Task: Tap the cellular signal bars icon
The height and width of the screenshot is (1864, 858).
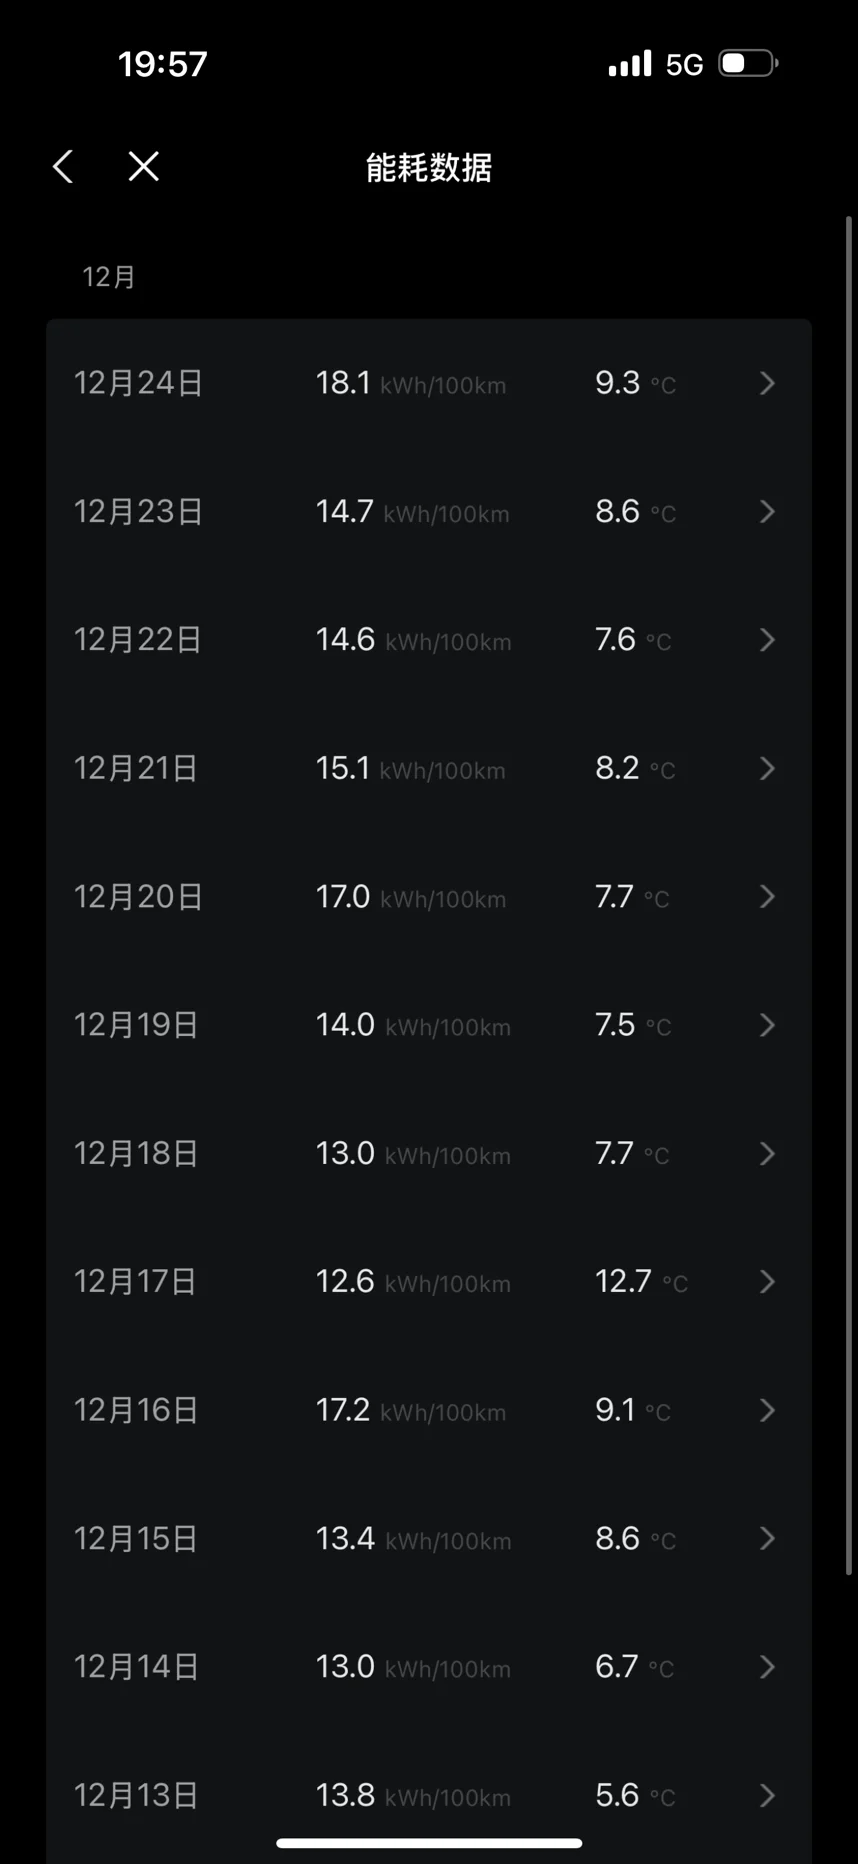Action: tap(630, 64)
